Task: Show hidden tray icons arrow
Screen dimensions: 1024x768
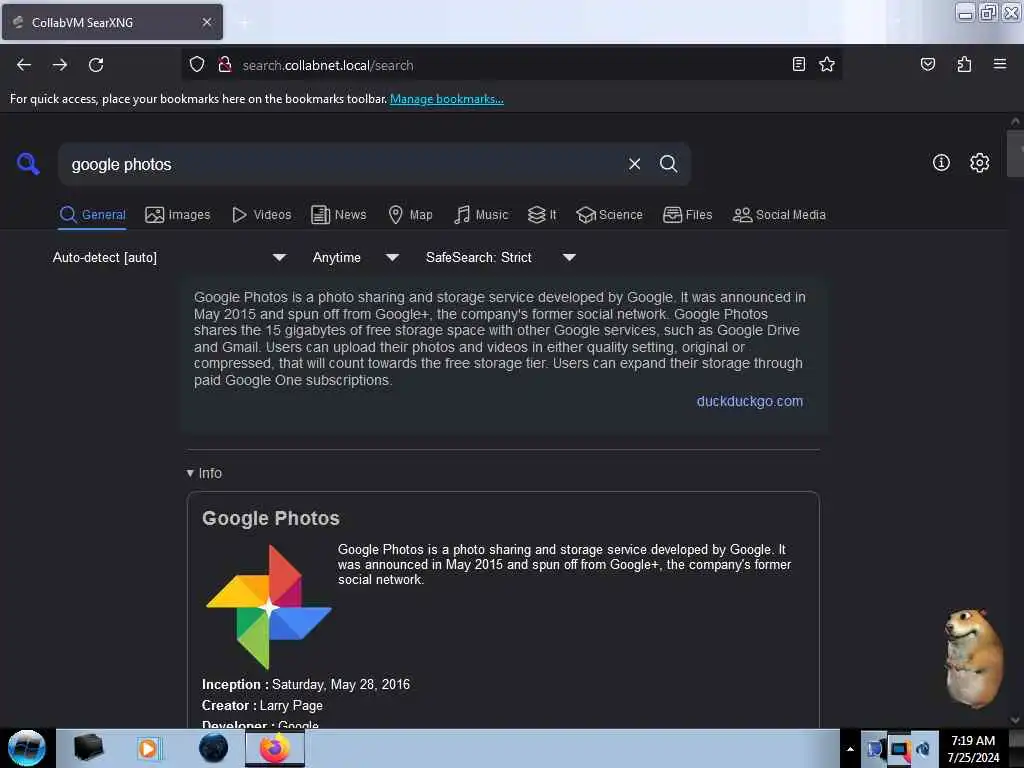Action: click(x=850, y=749)
